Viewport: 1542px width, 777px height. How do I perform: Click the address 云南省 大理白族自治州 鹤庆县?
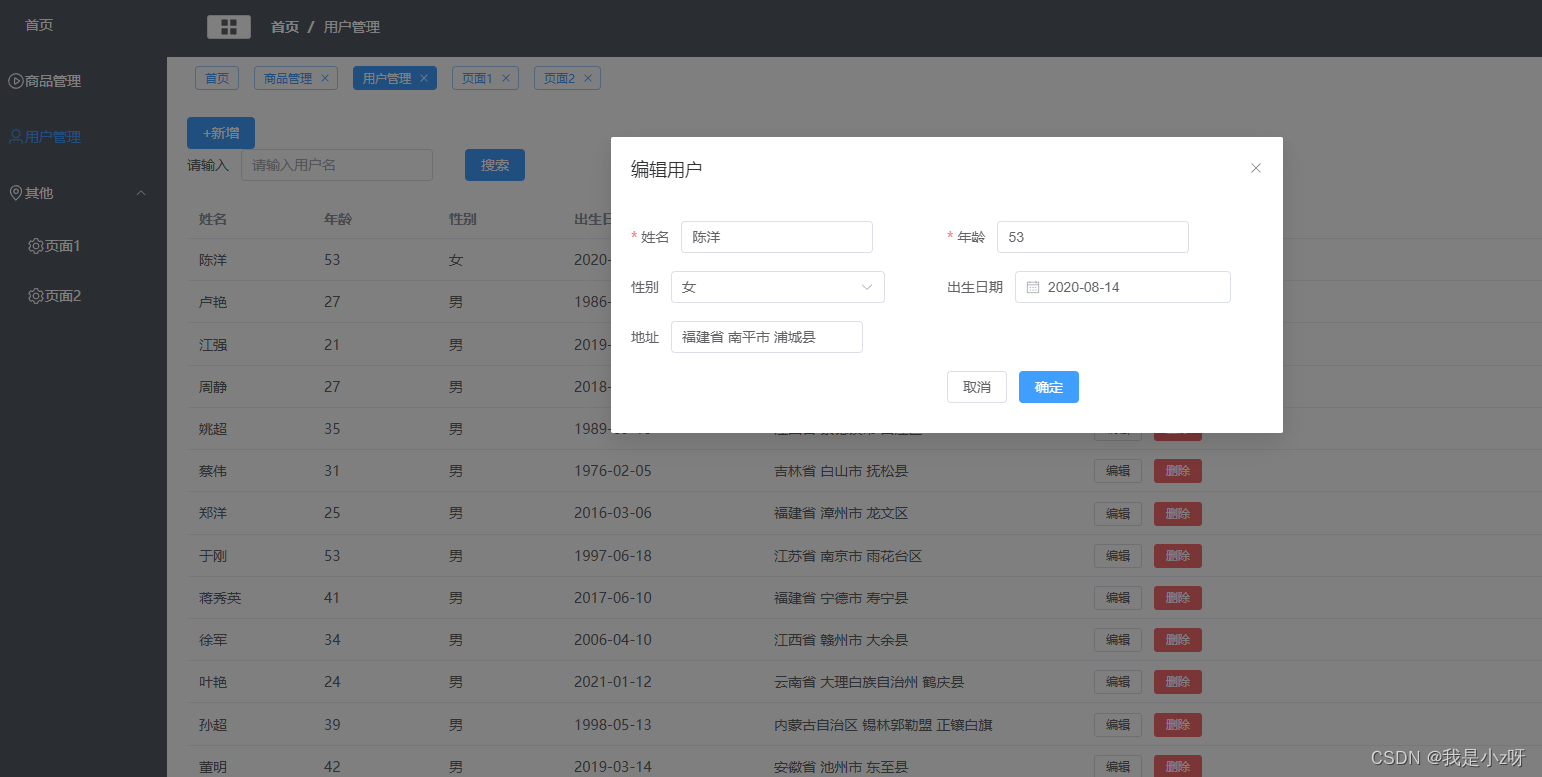click(869, 682)
